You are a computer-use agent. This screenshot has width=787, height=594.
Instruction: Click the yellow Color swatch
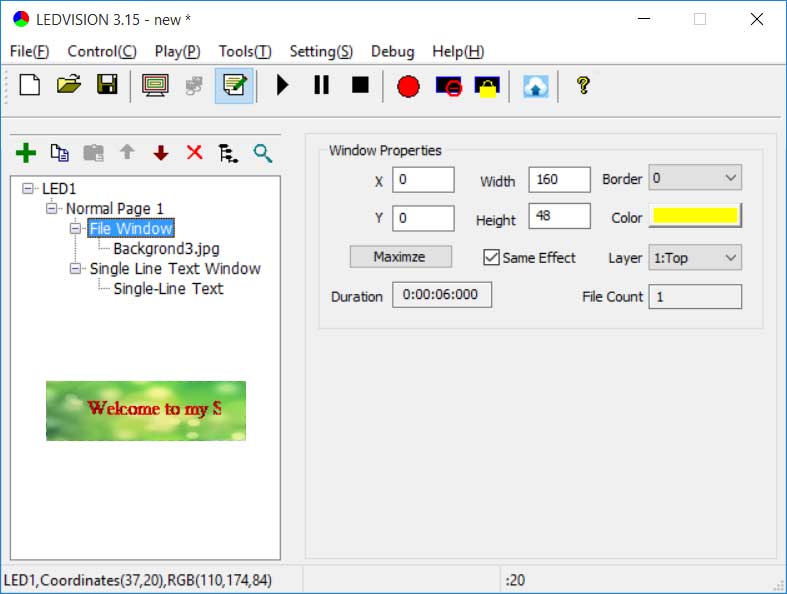(695, 217)
